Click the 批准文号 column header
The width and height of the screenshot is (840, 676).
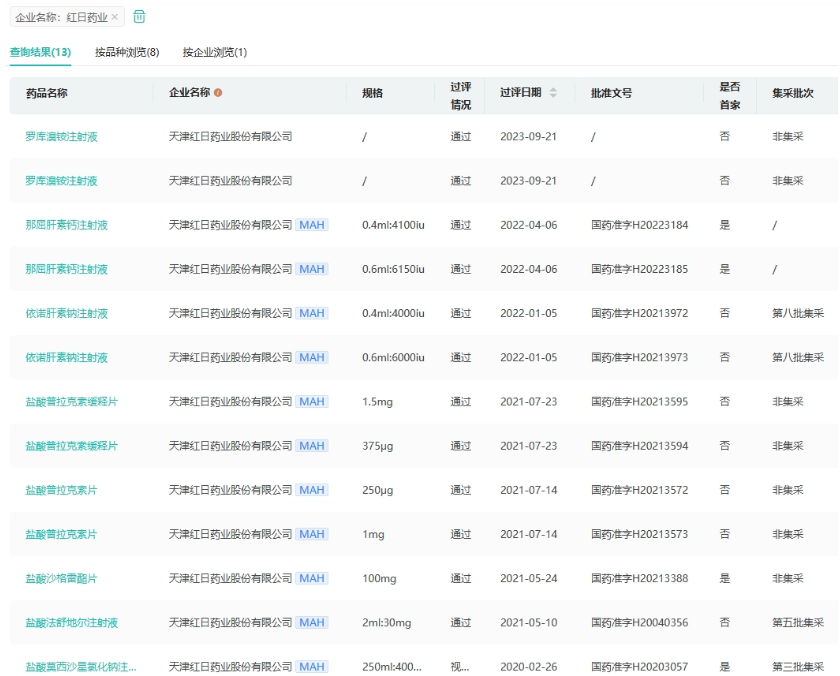(x=611, y=93)
